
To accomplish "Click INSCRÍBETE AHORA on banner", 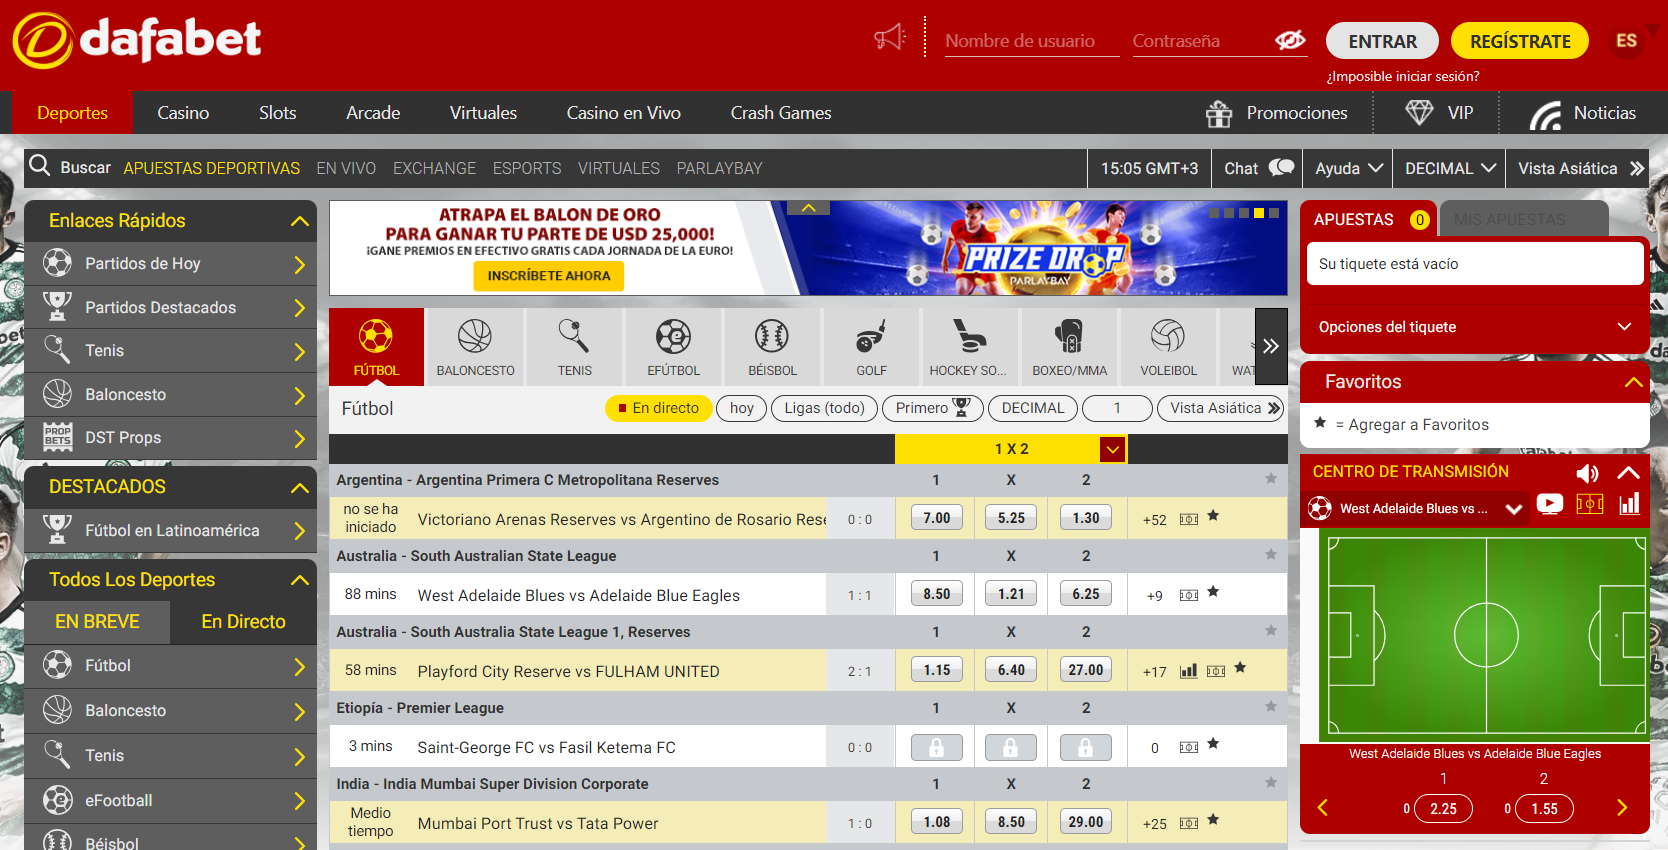I will pyautogui.click(x=549, y=276).
